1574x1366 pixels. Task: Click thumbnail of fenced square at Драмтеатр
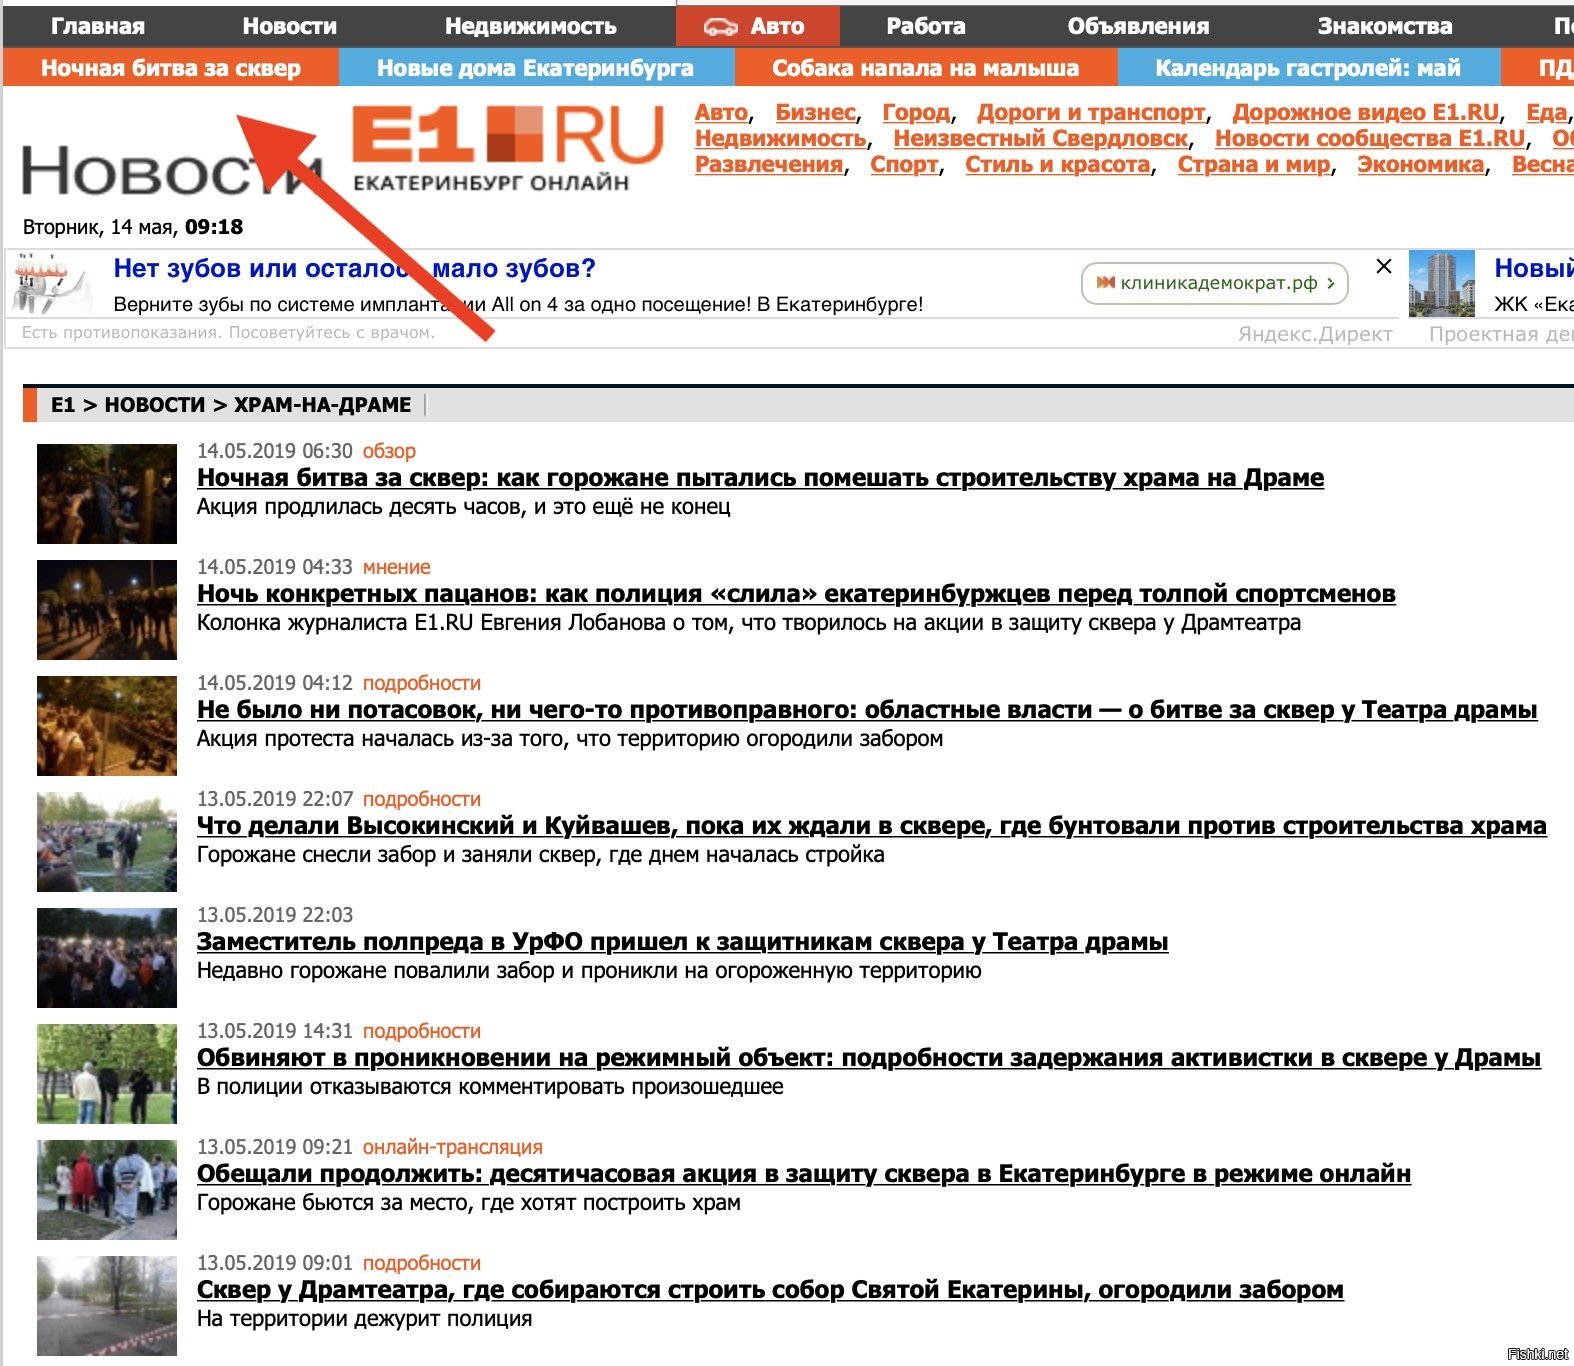107,1305
